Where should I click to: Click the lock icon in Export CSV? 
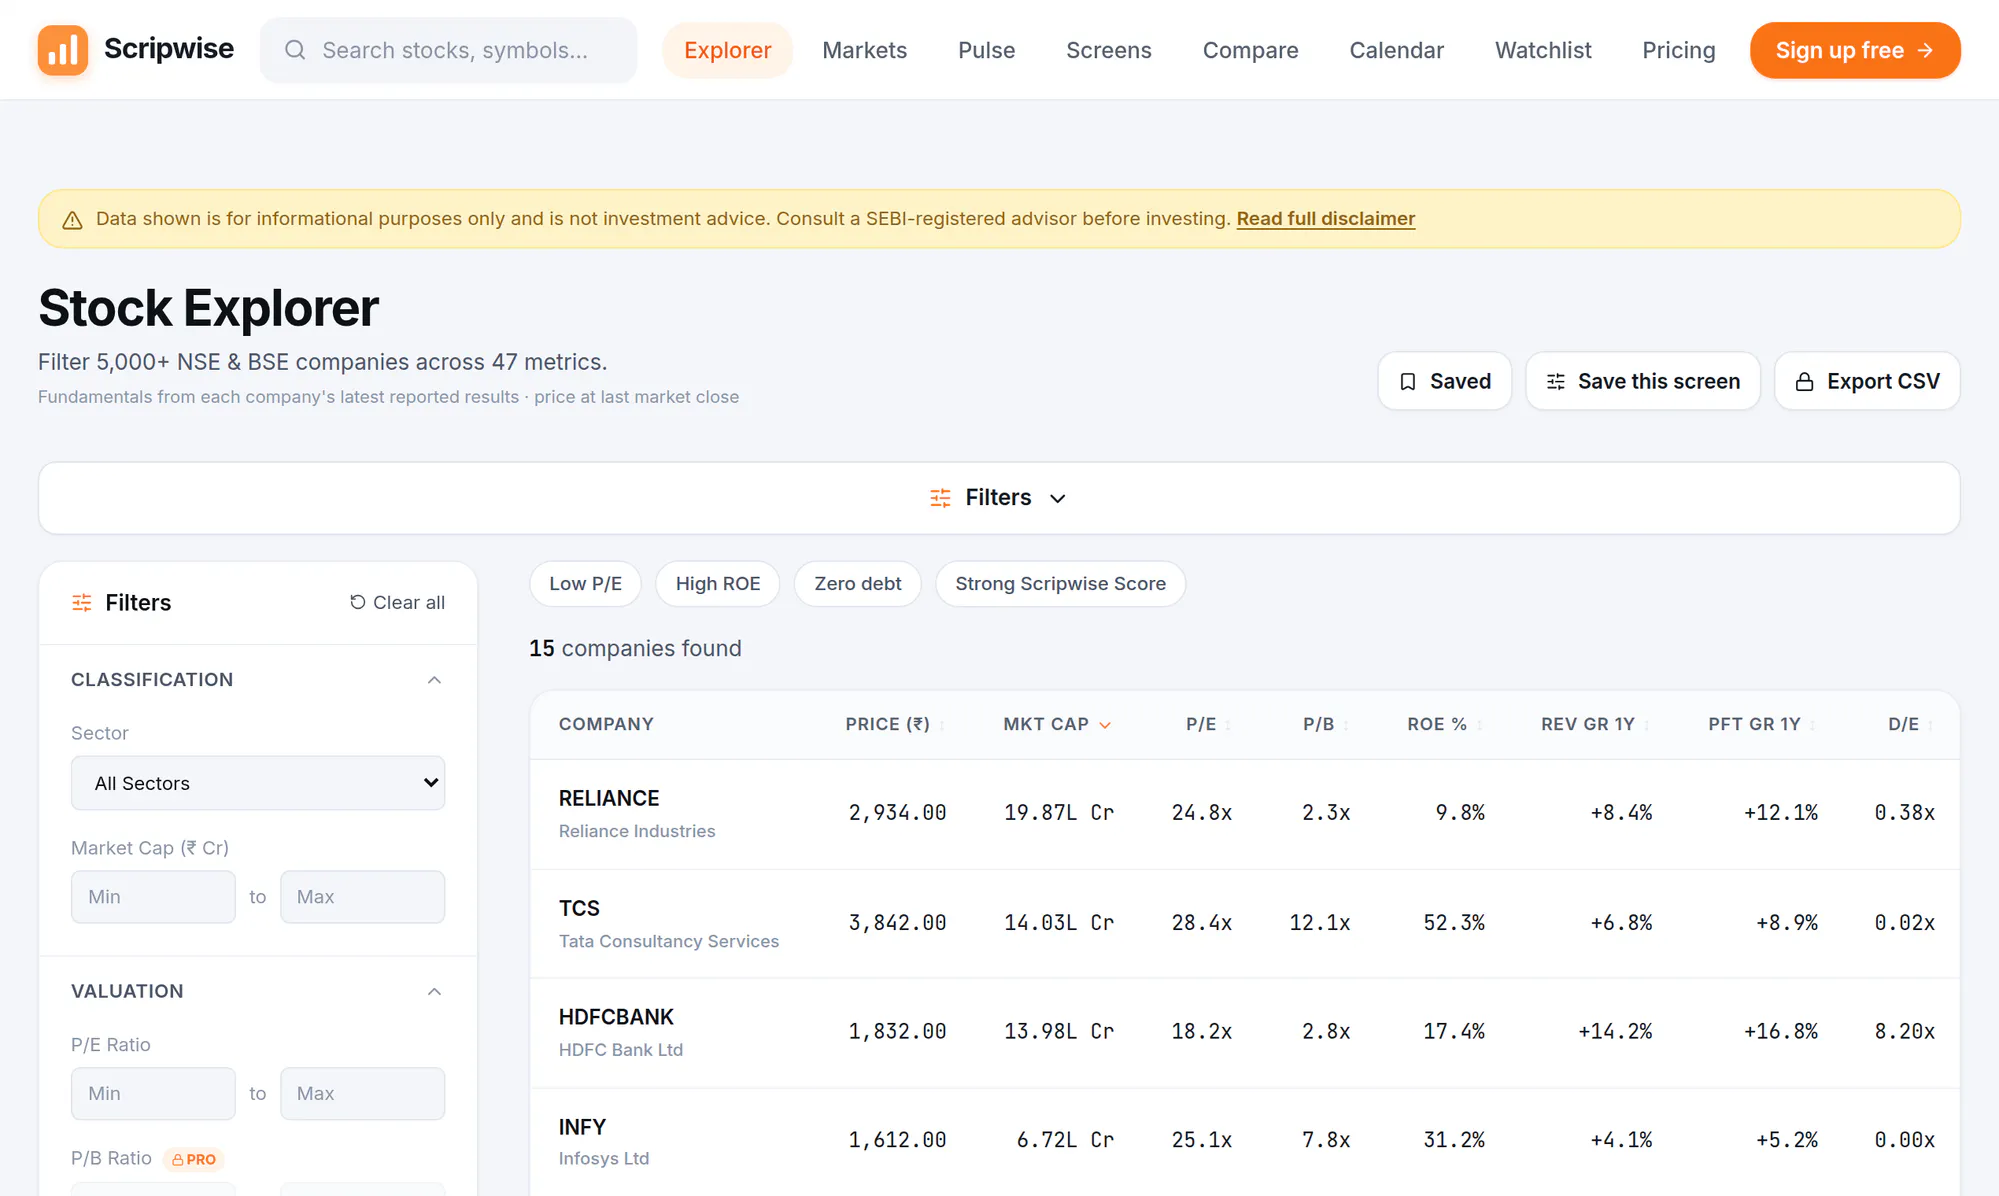point(1805,382)
